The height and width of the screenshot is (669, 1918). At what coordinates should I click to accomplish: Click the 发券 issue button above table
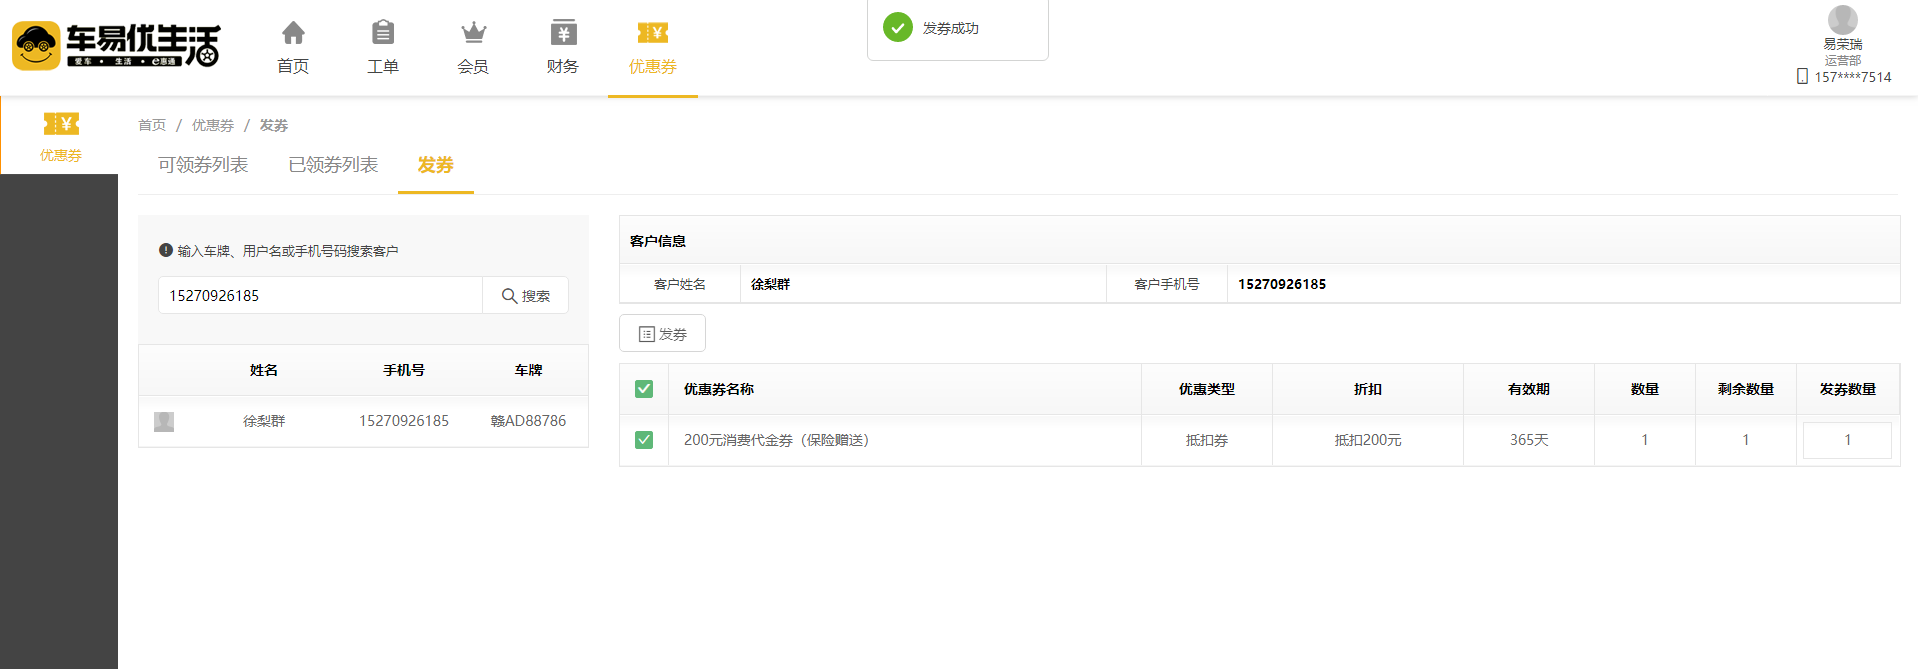(x=662, y=334)
